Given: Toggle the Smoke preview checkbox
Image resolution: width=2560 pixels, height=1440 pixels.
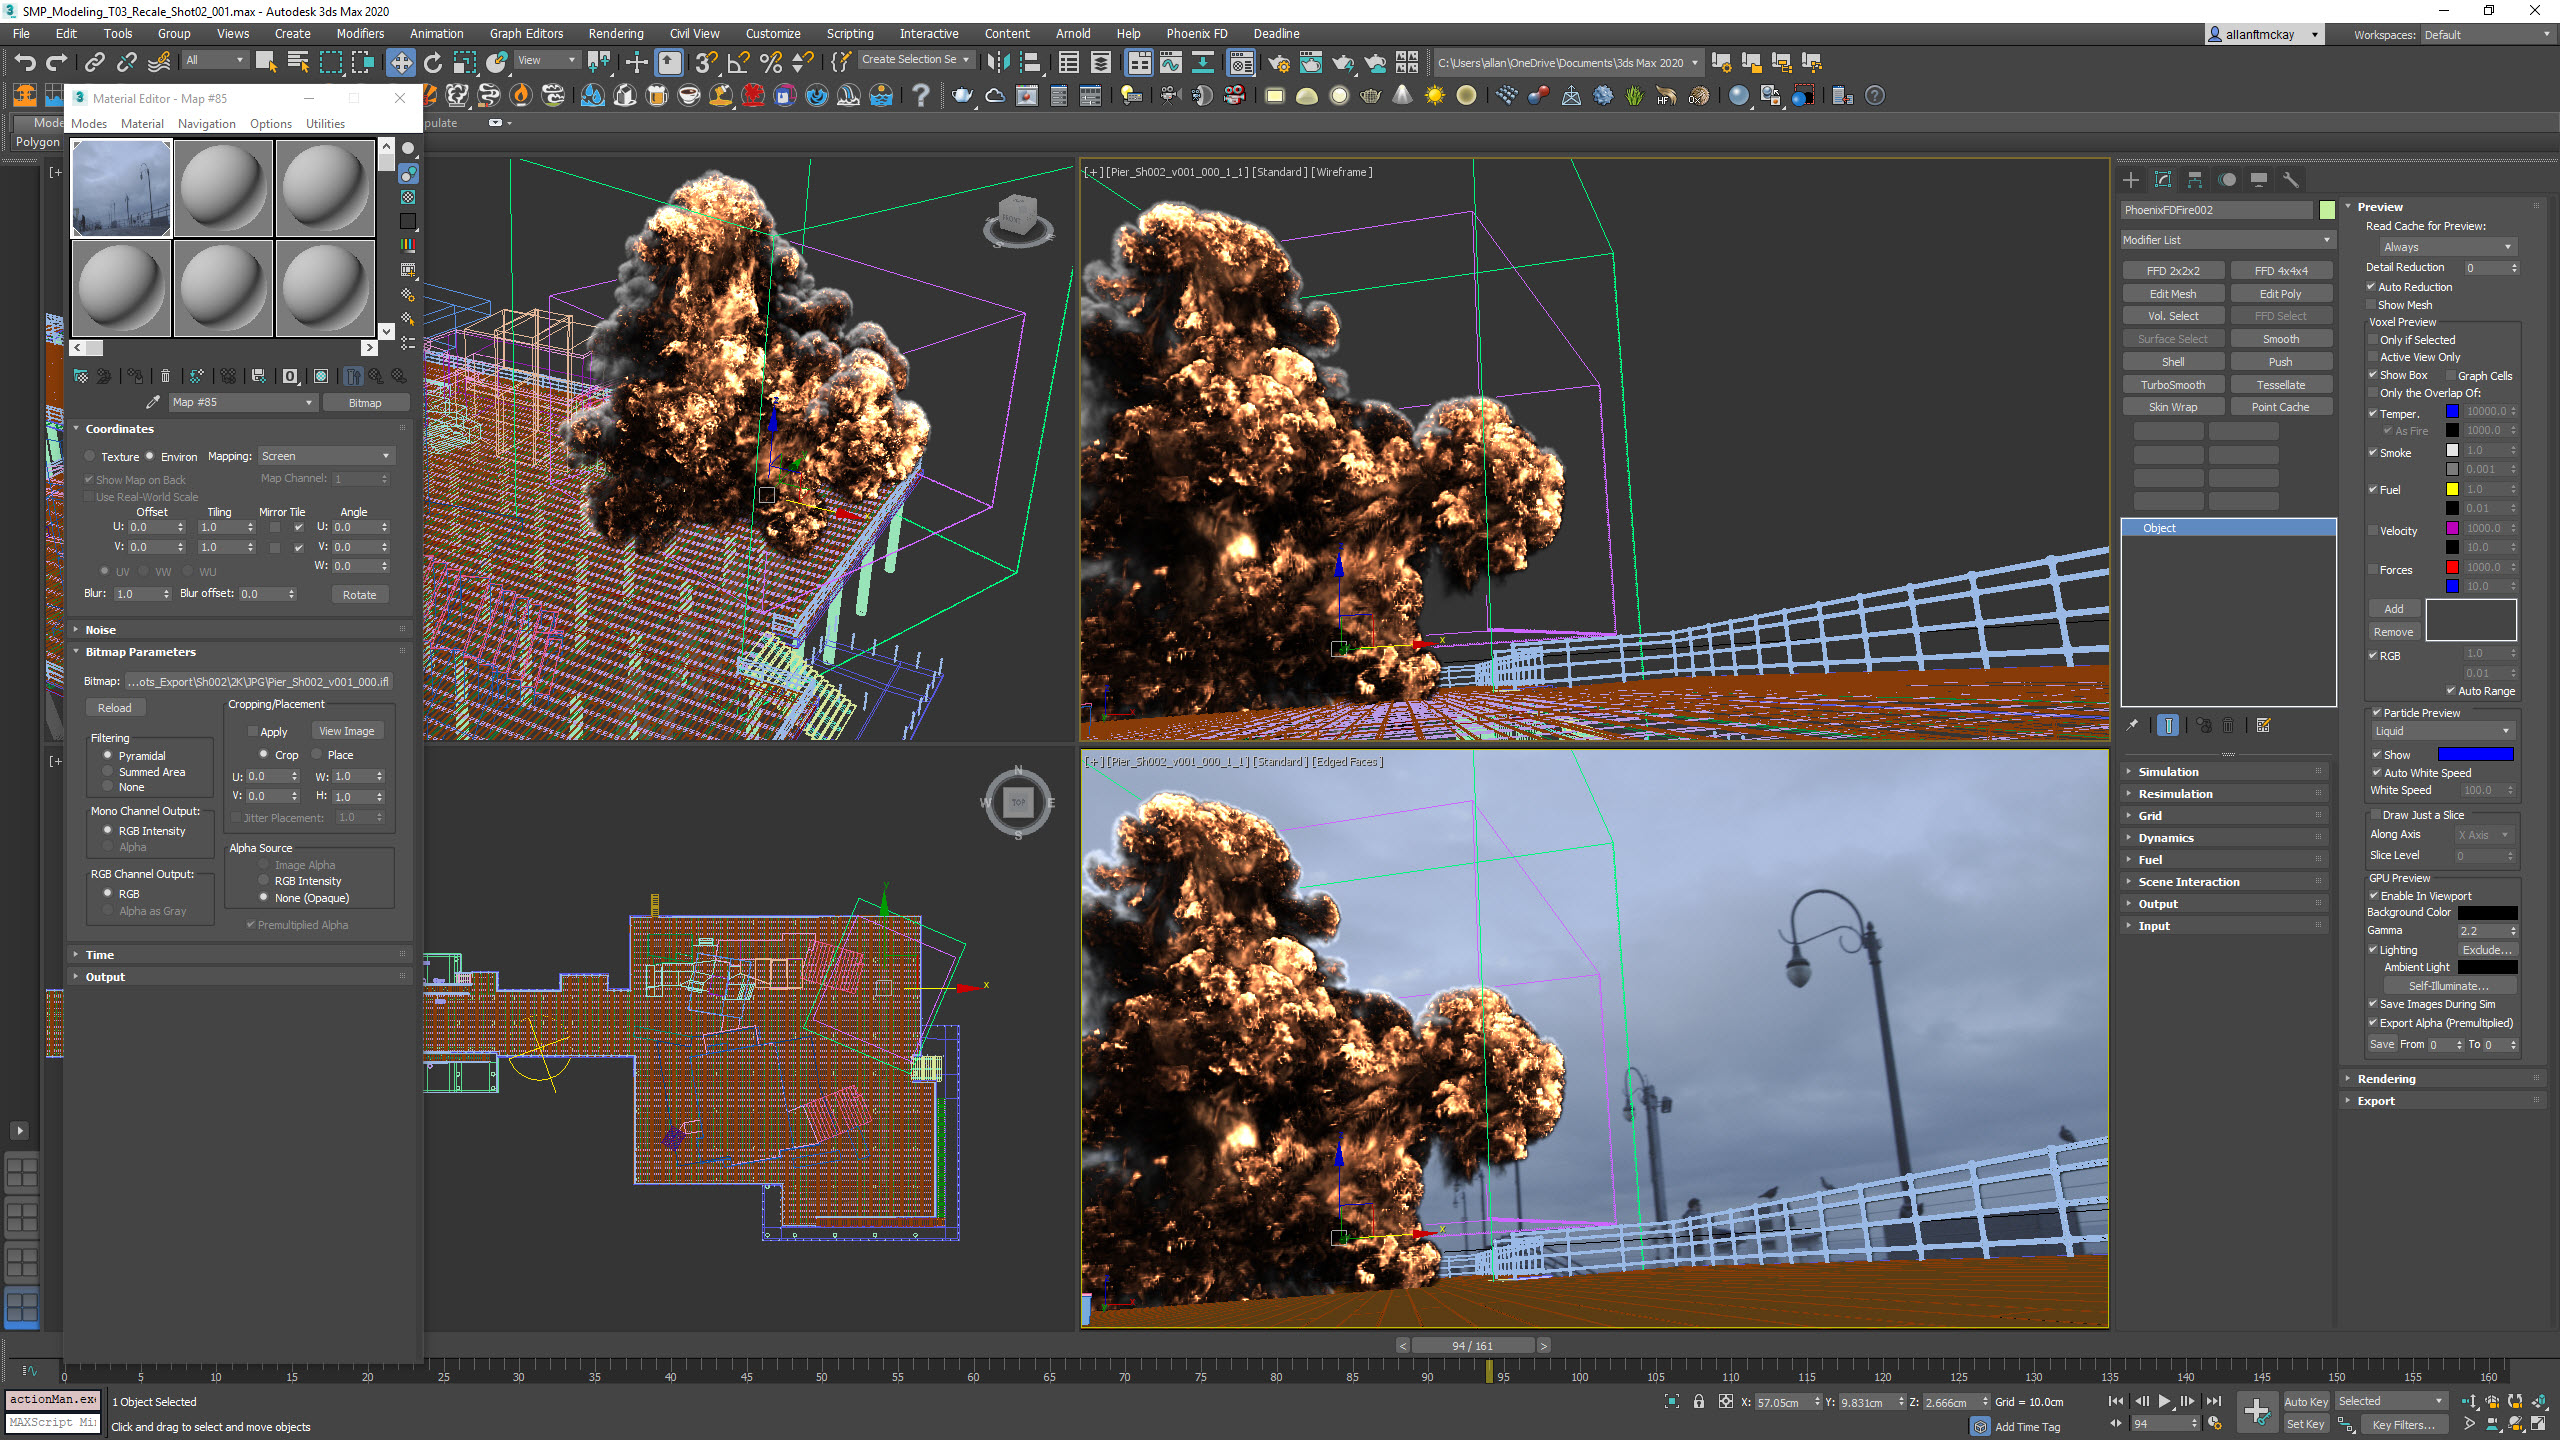Looking at the screenshot, I should click(x=2373, y=453).
